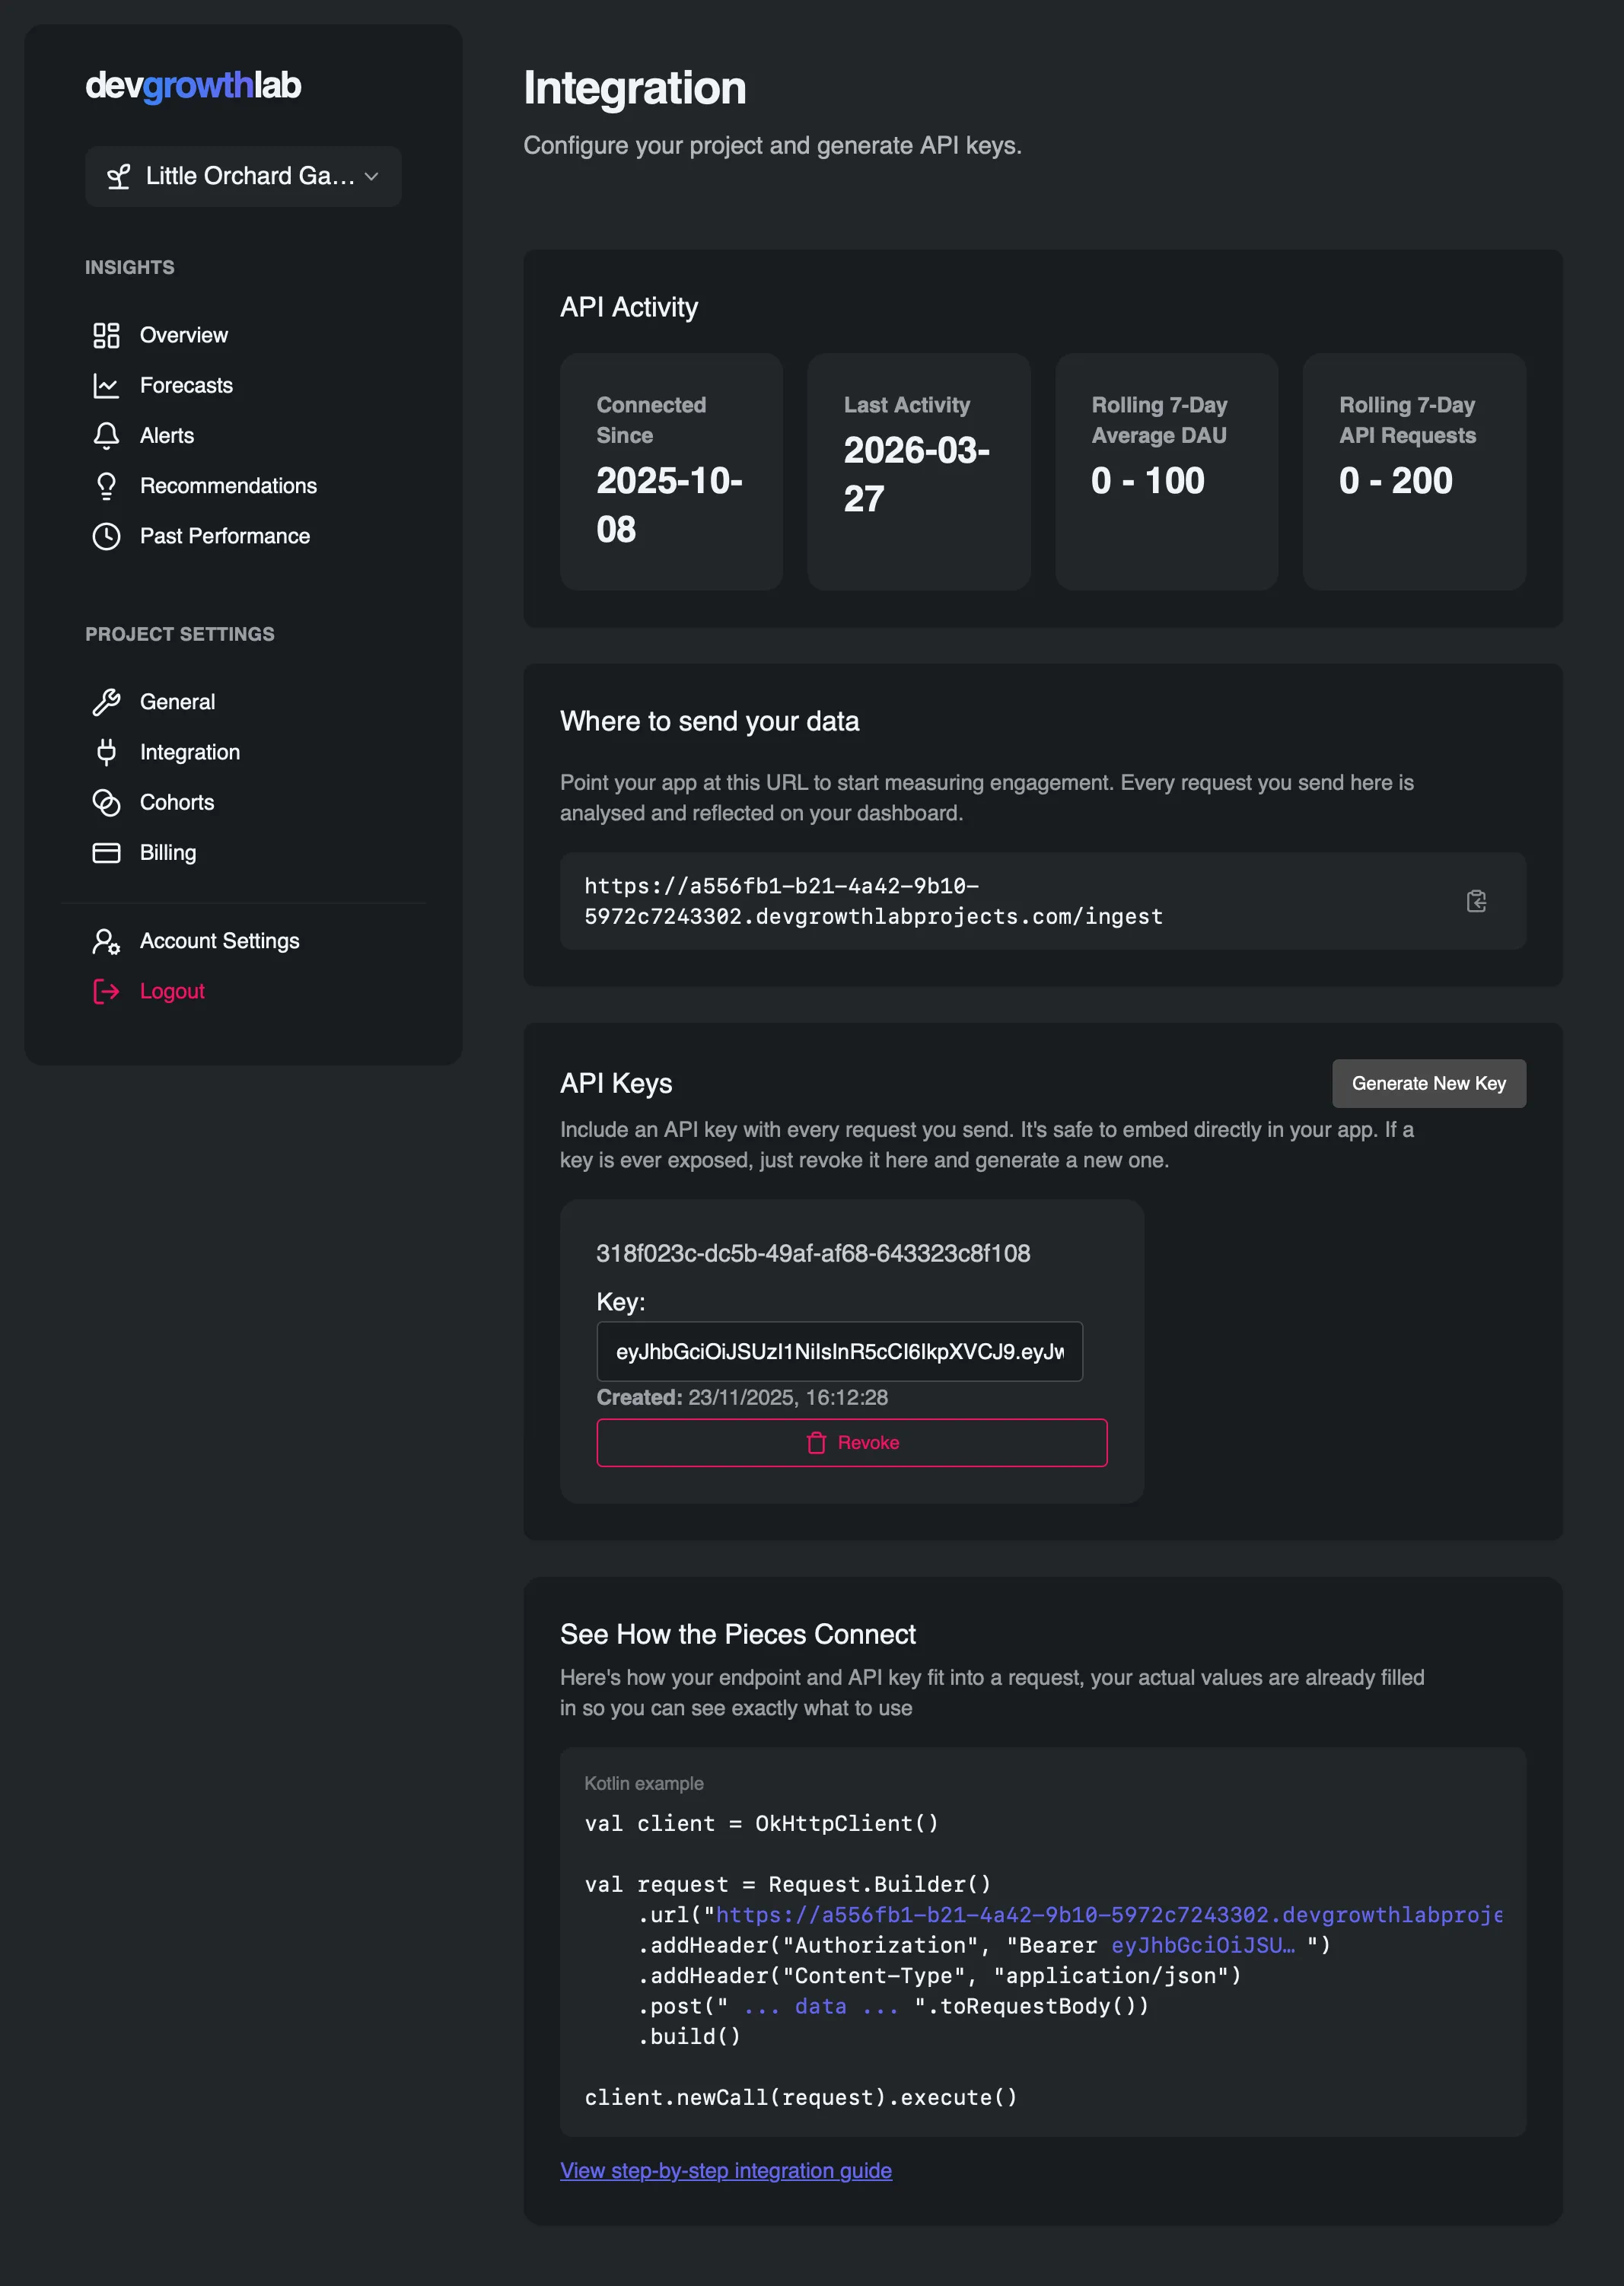The width and height of the screenshot is (1624, 2286).
Task: Click the Forecasts chart icon
Action: (x=107, y=386)
